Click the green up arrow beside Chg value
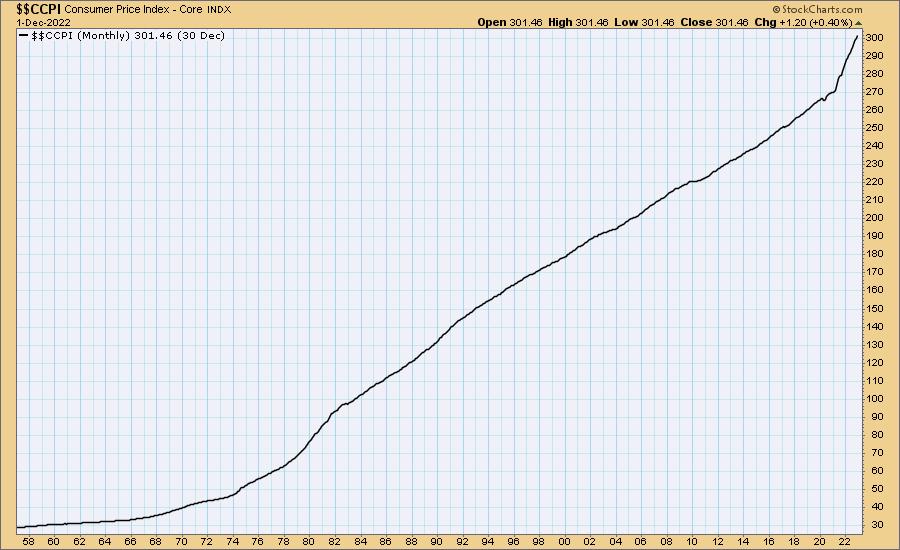The width and height of the screenshot is (900, 550). 858,23
